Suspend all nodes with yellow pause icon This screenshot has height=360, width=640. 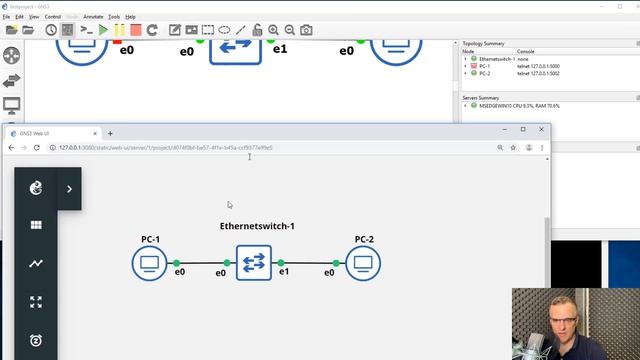point(120,30)
